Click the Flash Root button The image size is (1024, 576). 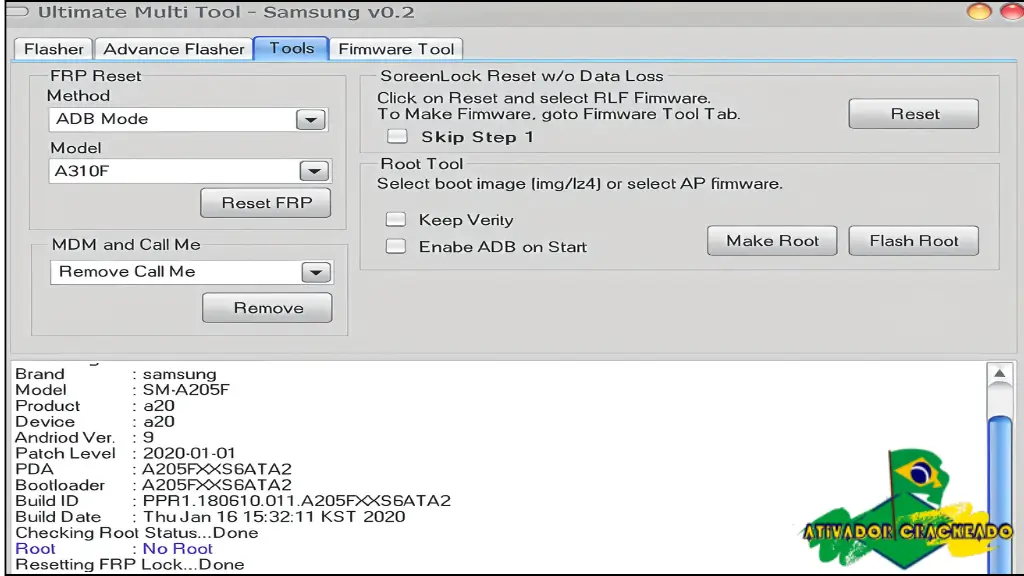point(914,241)
